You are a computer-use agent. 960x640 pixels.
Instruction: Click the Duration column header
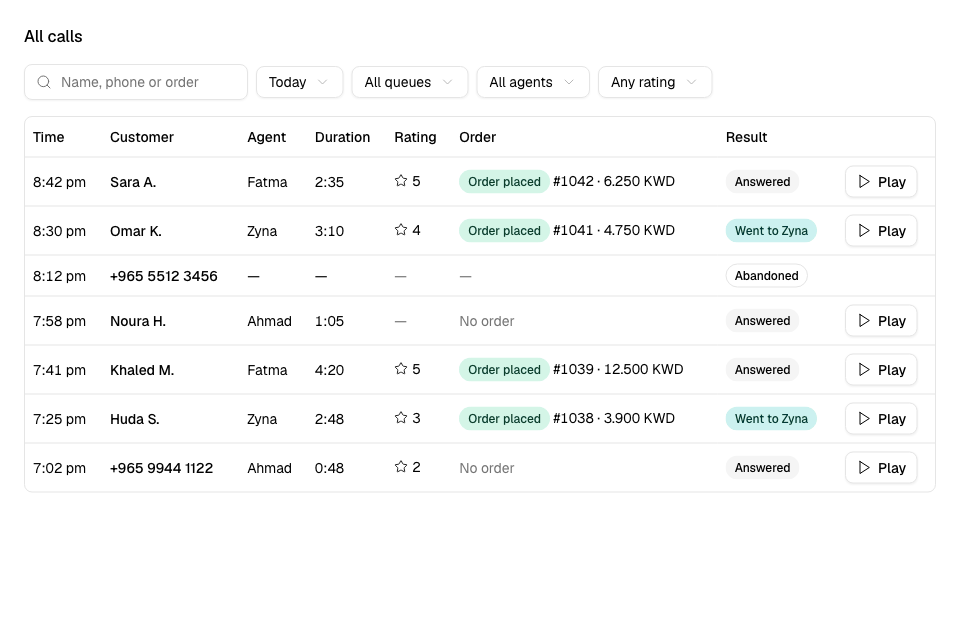click(x=342, y=137)
